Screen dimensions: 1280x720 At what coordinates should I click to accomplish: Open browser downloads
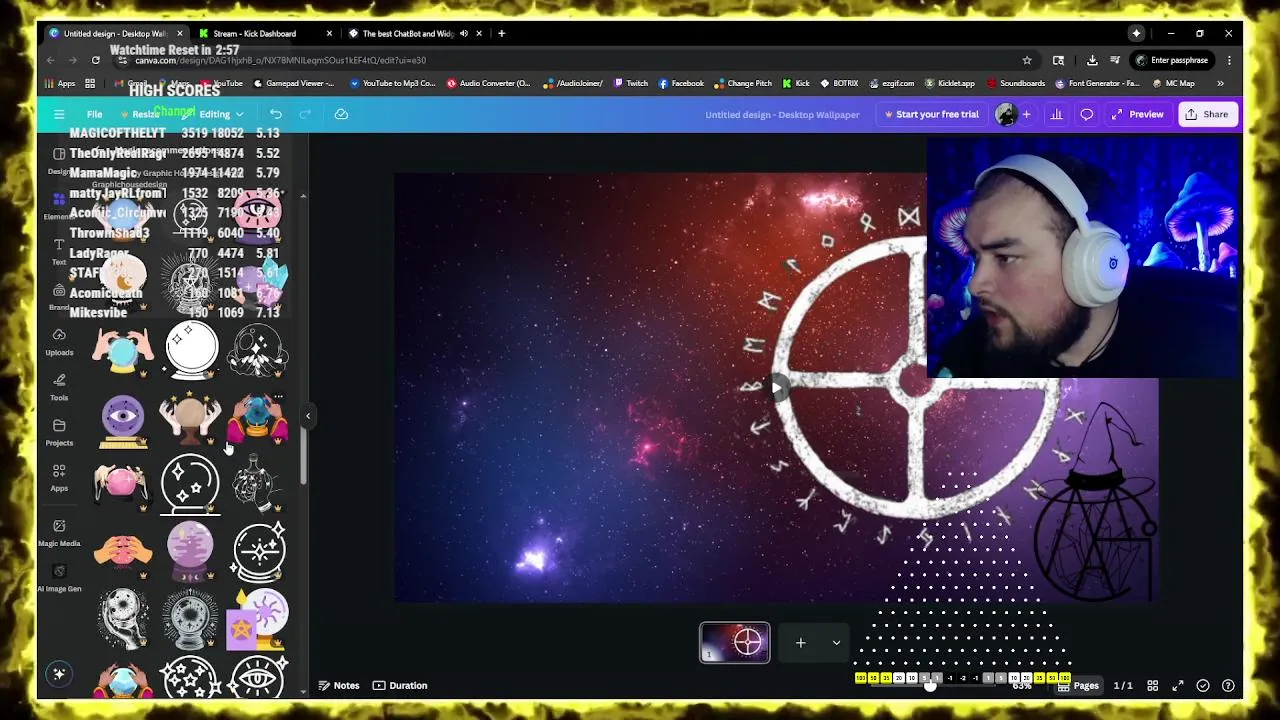[1092, 60]
